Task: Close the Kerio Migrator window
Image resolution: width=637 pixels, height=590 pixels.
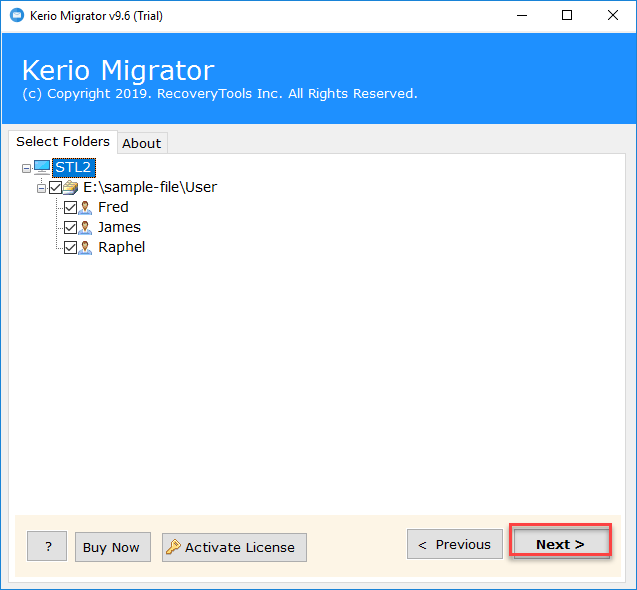Action: [613, 15]
